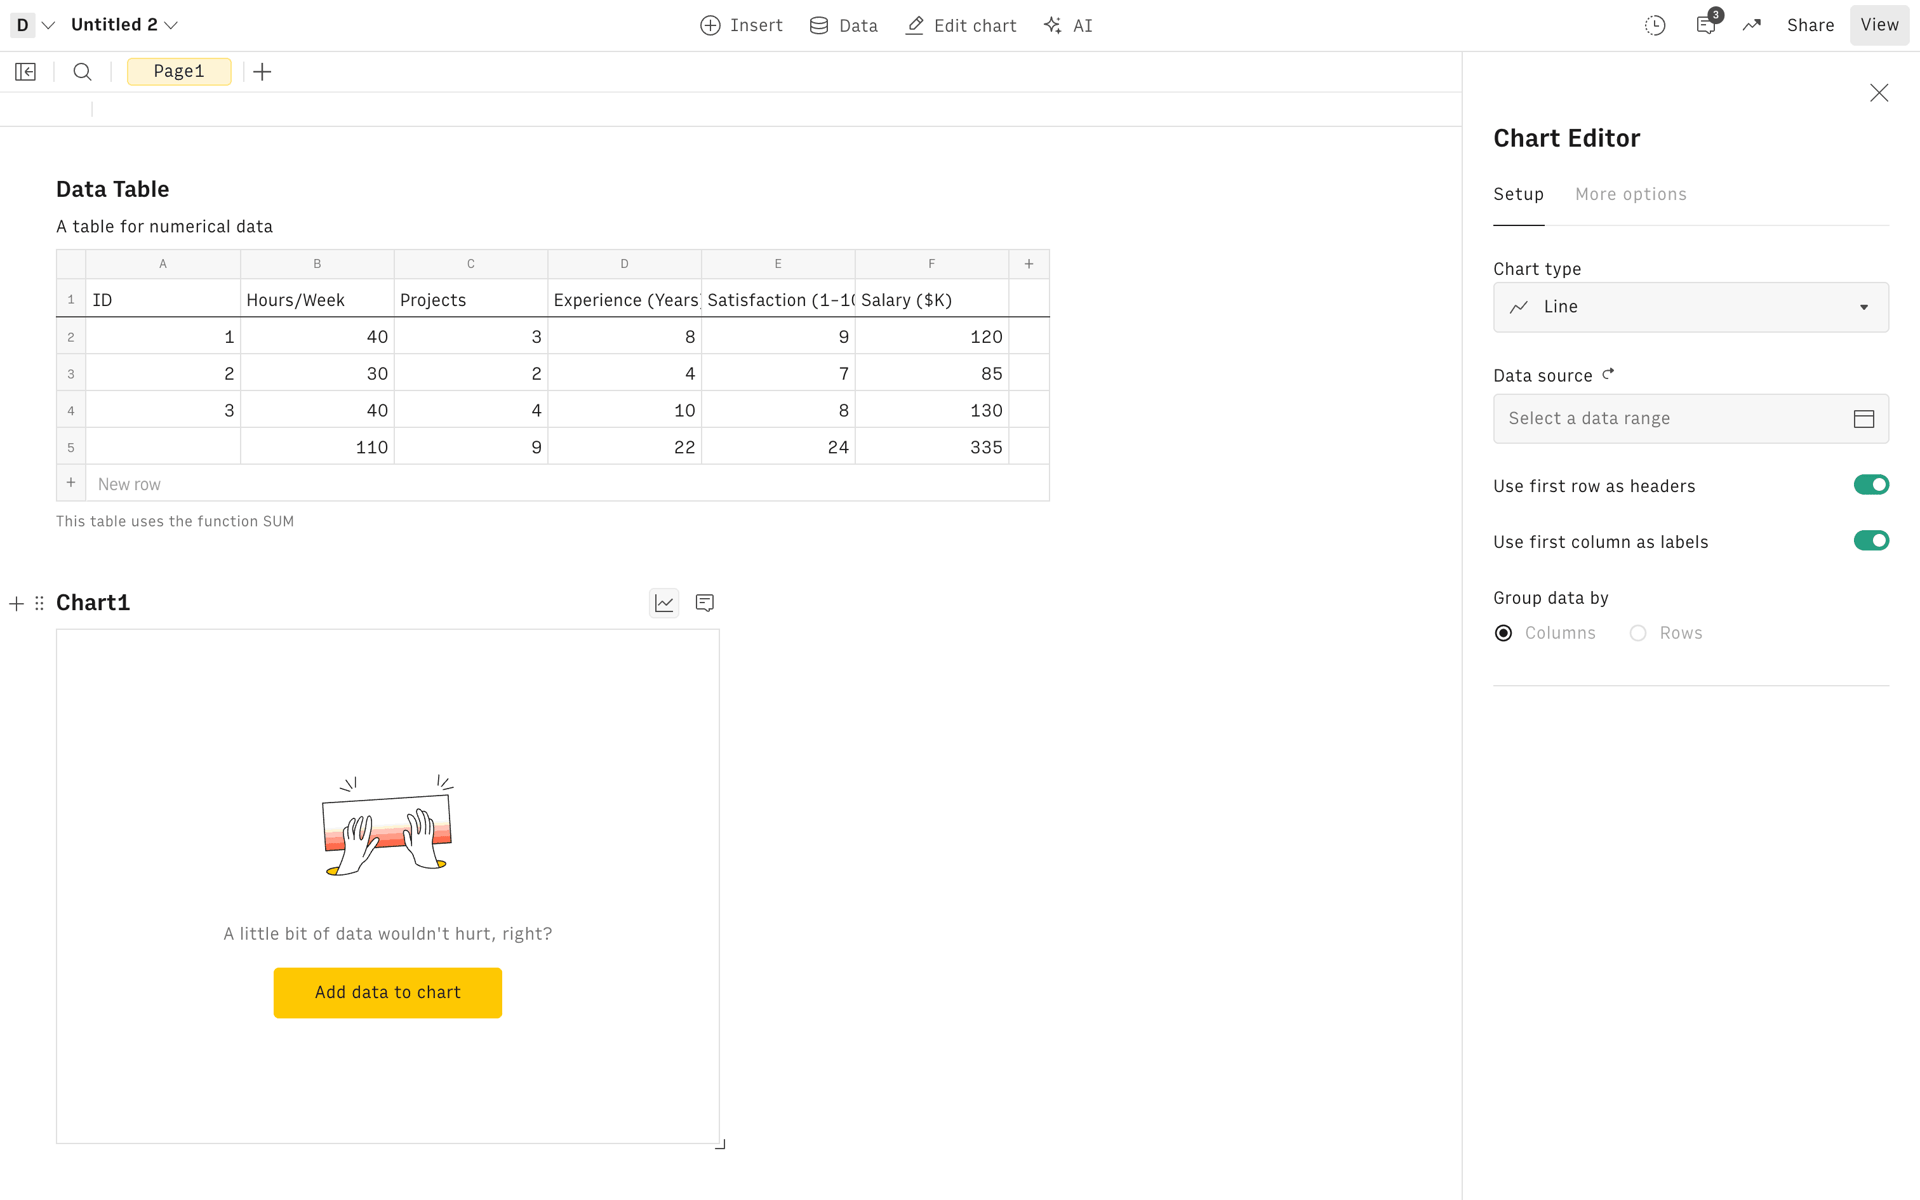
Task: Expand workspace chevron next to D
Action: pyautogui.click(x=48, y=25)
